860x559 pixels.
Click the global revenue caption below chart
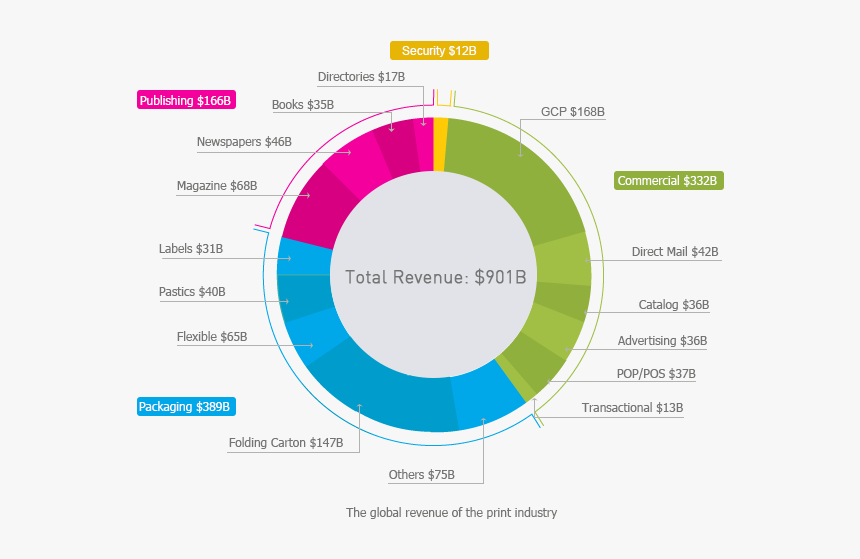pyautogui.click(x=451, y=512)
